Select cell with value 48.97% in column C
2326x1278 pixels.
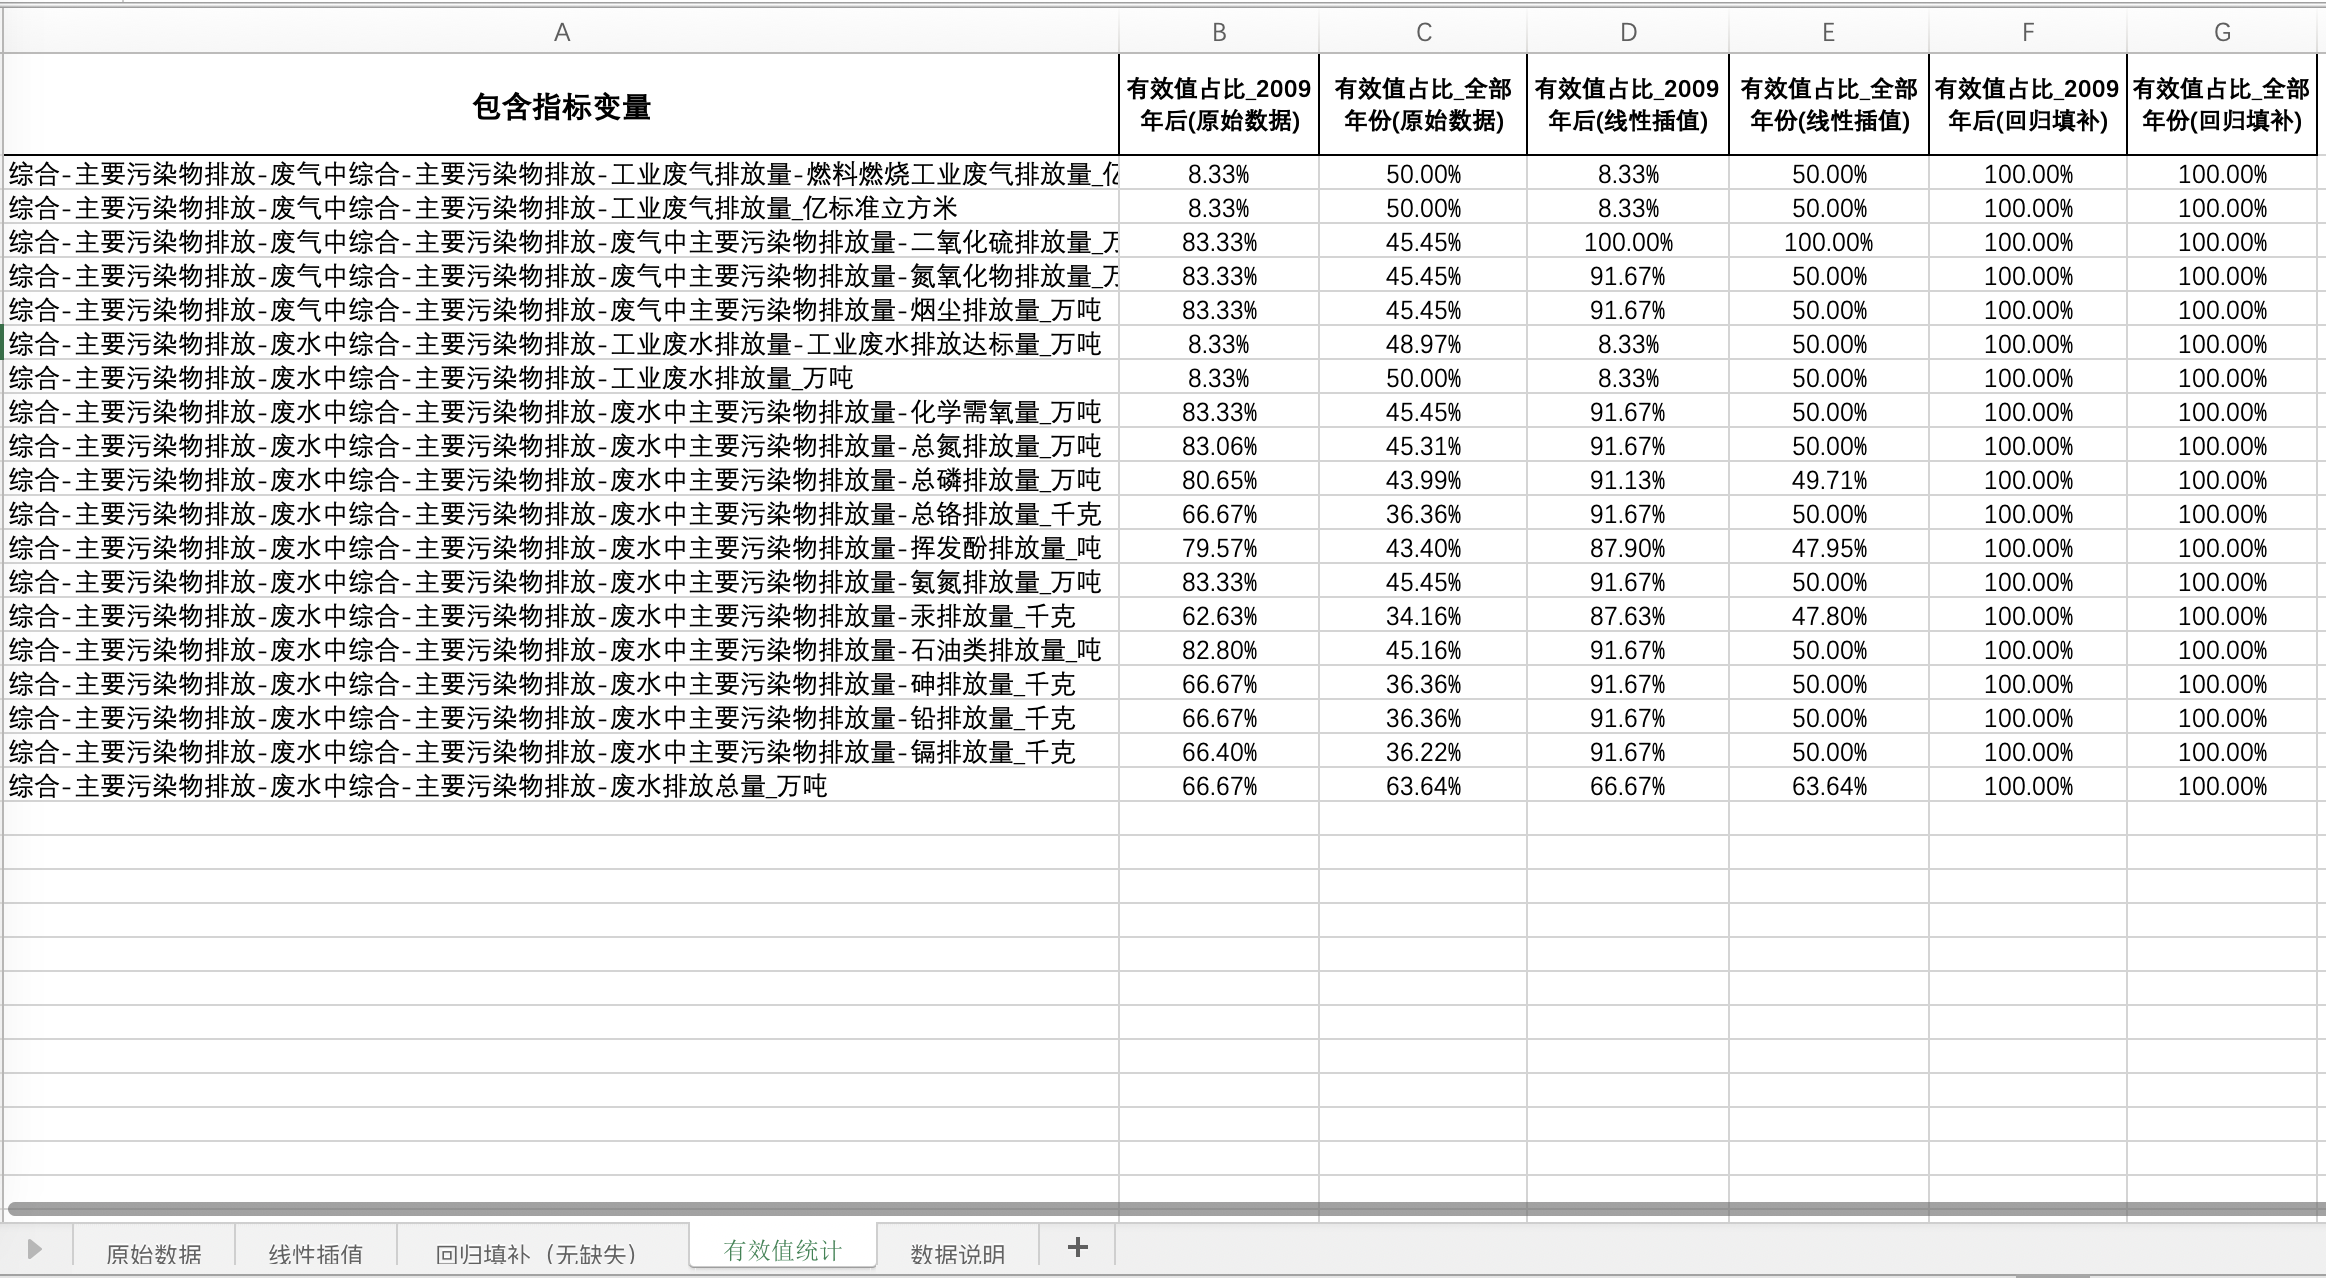pos(1423,344)
